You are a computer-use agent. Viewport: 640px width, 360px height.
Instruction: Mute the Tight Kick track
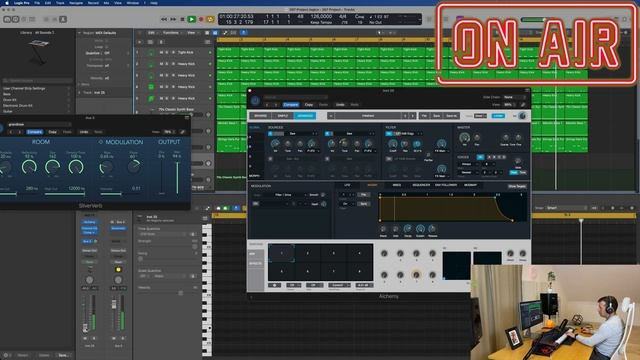(161, 53)
